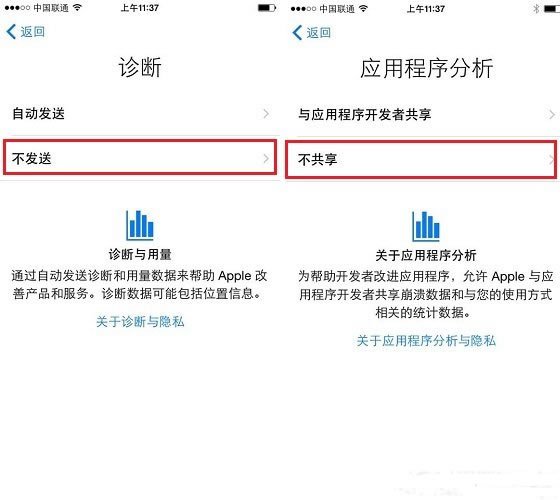This screenshot has height=500, width=560.
Task: Tap 返回 on the 应用程序分析 screen
Action: (311, 32)
